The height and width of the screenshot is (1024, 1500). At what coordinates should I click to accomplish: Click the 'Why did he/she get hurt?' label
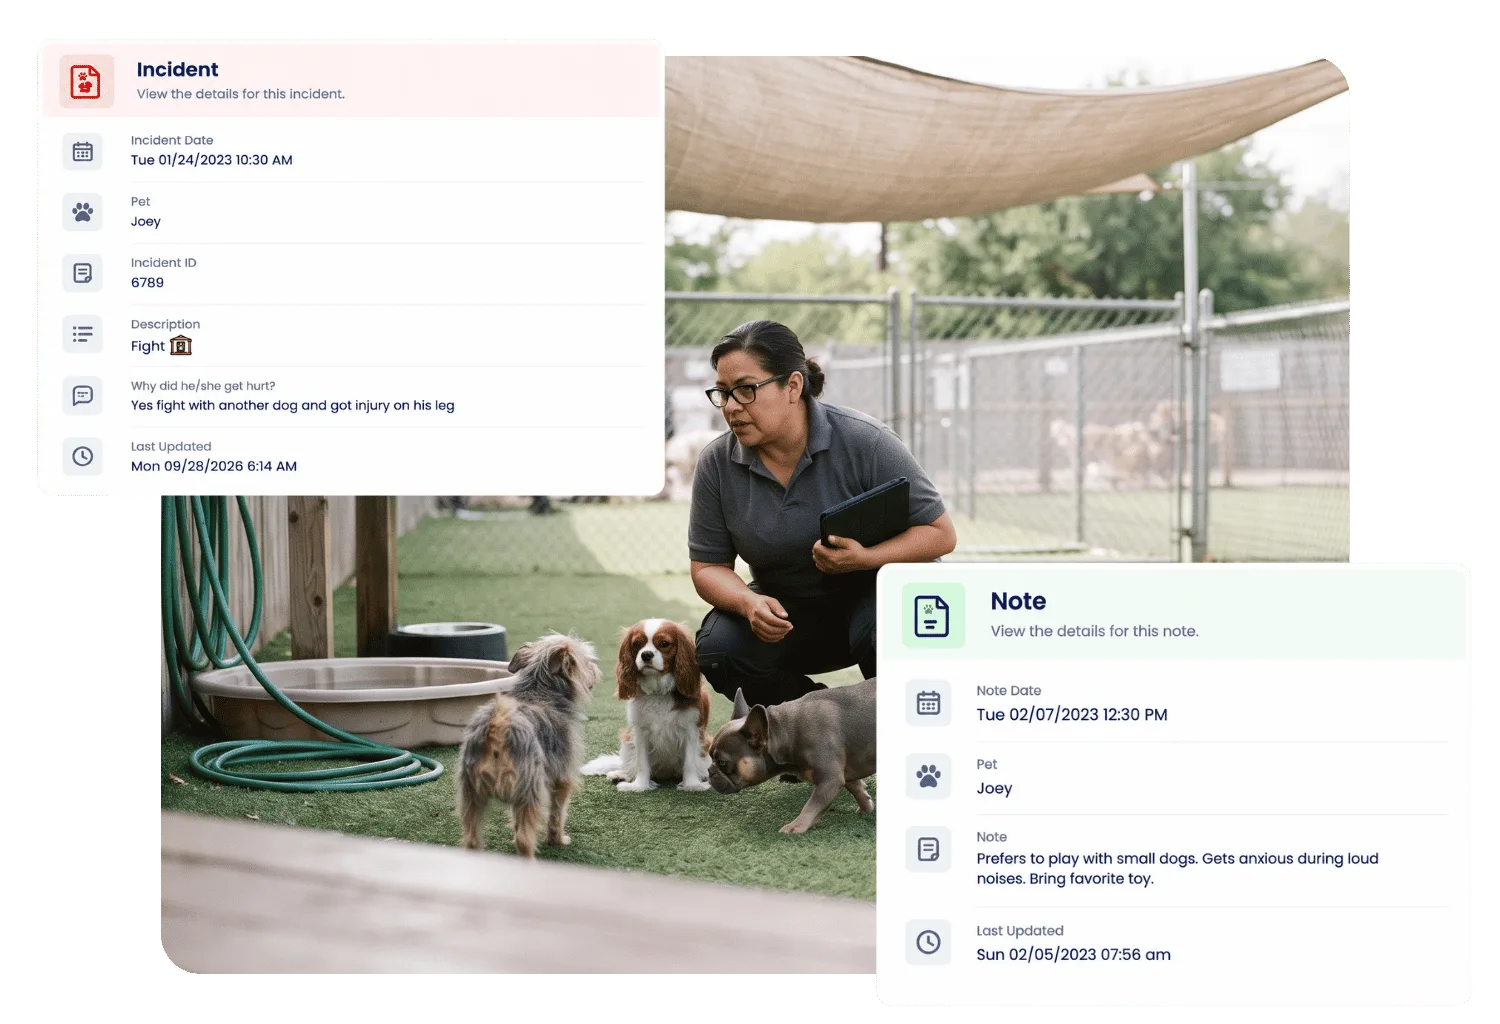[203, 386]
